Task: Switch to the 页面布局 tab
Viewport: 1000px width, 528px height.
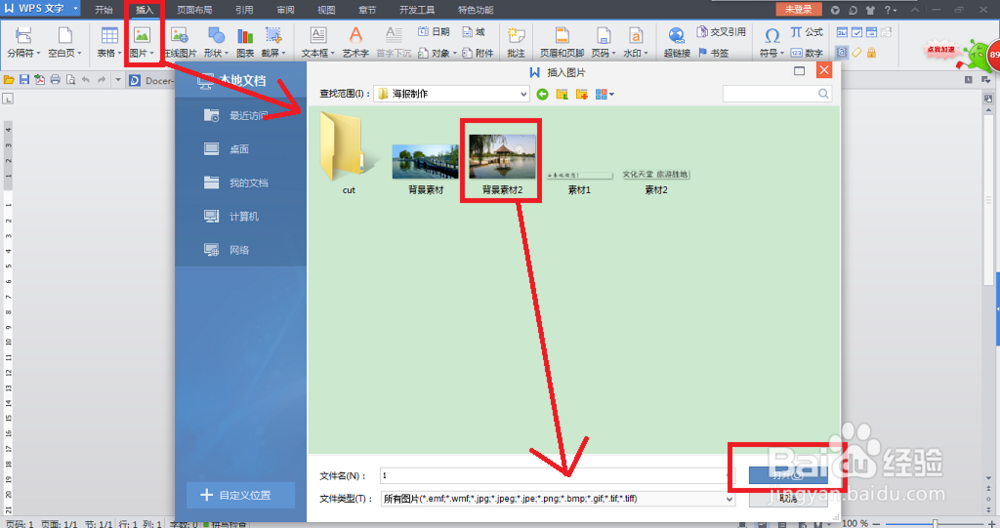Action: tap(195, 10)
